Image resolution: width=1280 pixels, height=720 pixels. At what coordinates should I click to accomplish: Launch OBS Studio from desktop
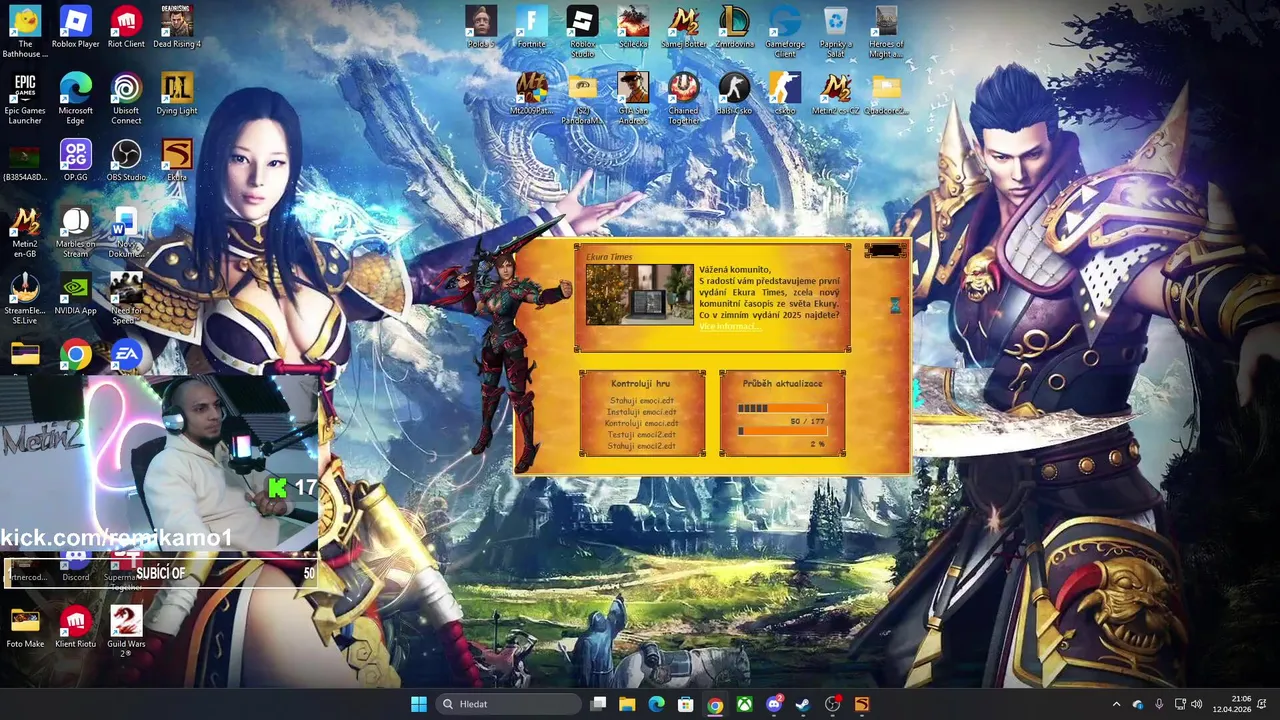click(x=126, y=160)
